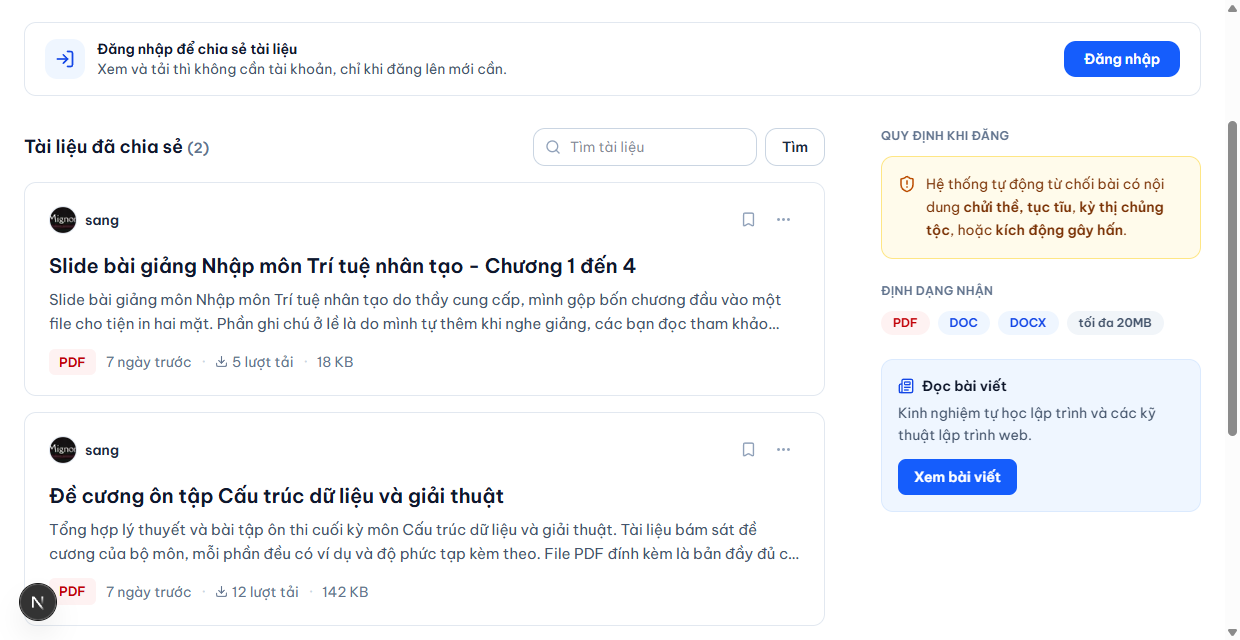Open the Slide bài giảng Nhập môn Trí tuệ nhân tạo title
The image size is (1240, 640).
tap(342, 266)
